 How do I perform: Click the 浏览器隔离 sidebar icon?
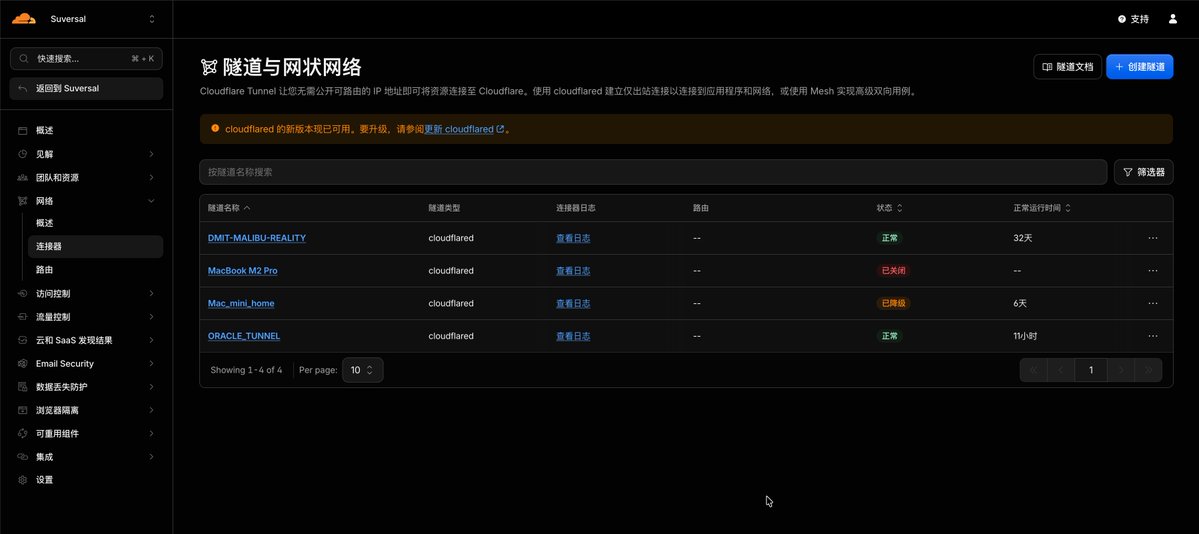click(22, 410)
